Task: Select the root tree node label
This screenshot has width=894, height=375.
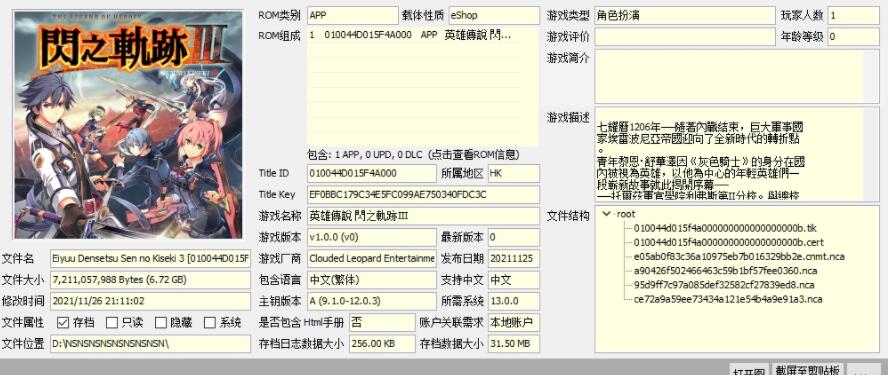Action: pos(626,214)
